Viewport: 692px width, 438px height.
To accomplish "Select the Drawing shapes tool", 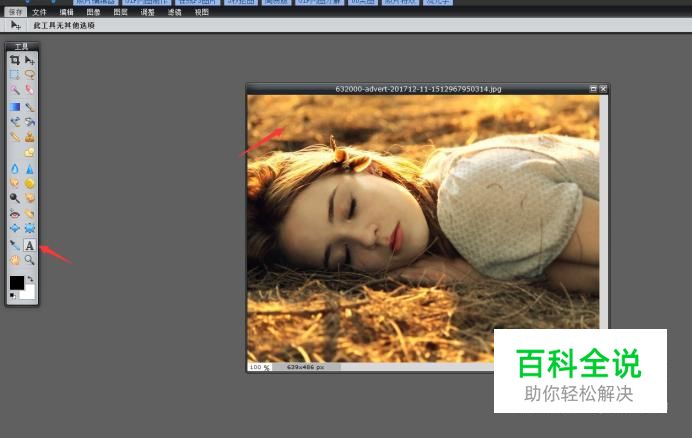I will click(30, 153).
